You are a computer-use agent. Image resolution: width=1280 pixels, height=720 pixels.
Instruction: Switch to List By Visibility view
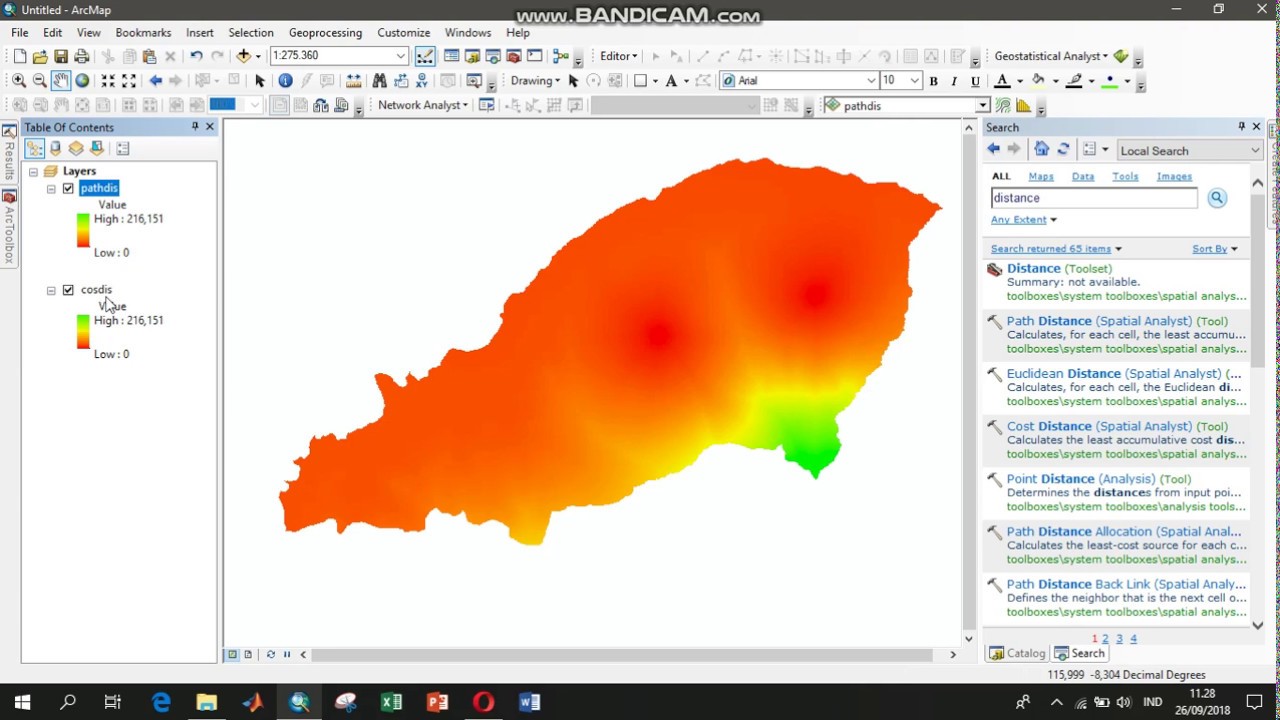point(76,149)
